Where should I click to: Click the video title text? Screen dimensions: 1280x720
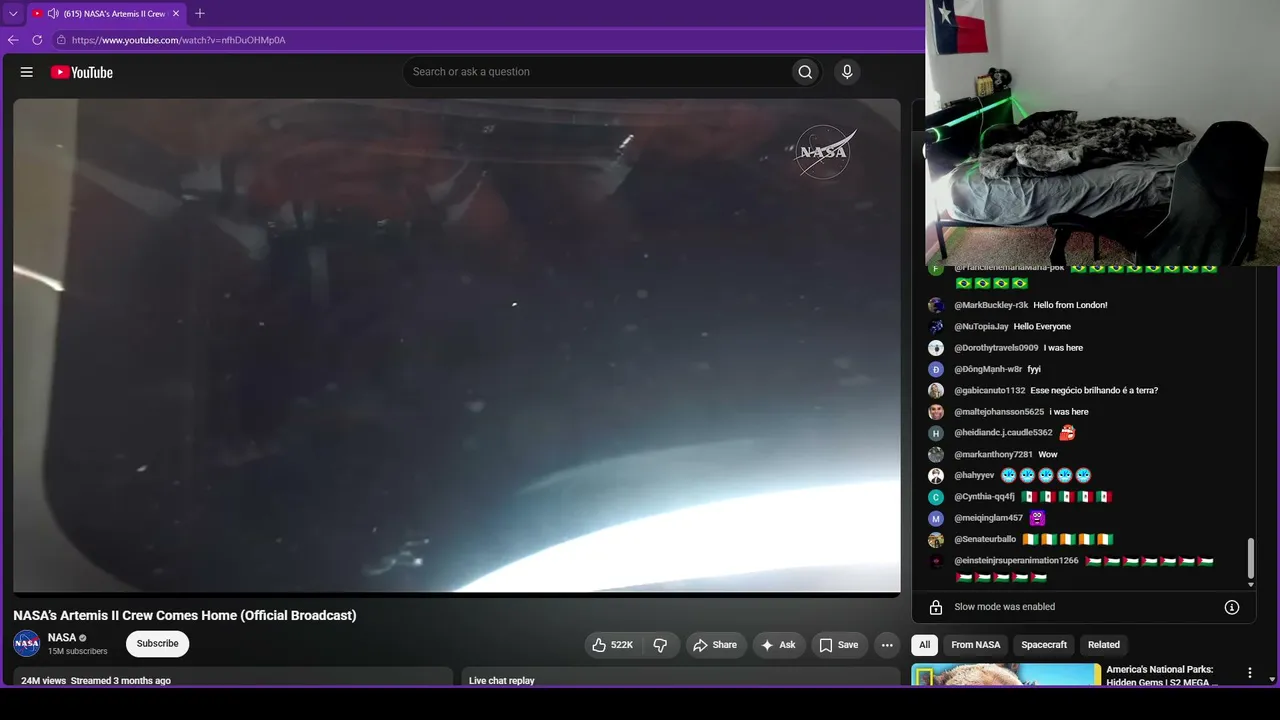tap(185, 616)
